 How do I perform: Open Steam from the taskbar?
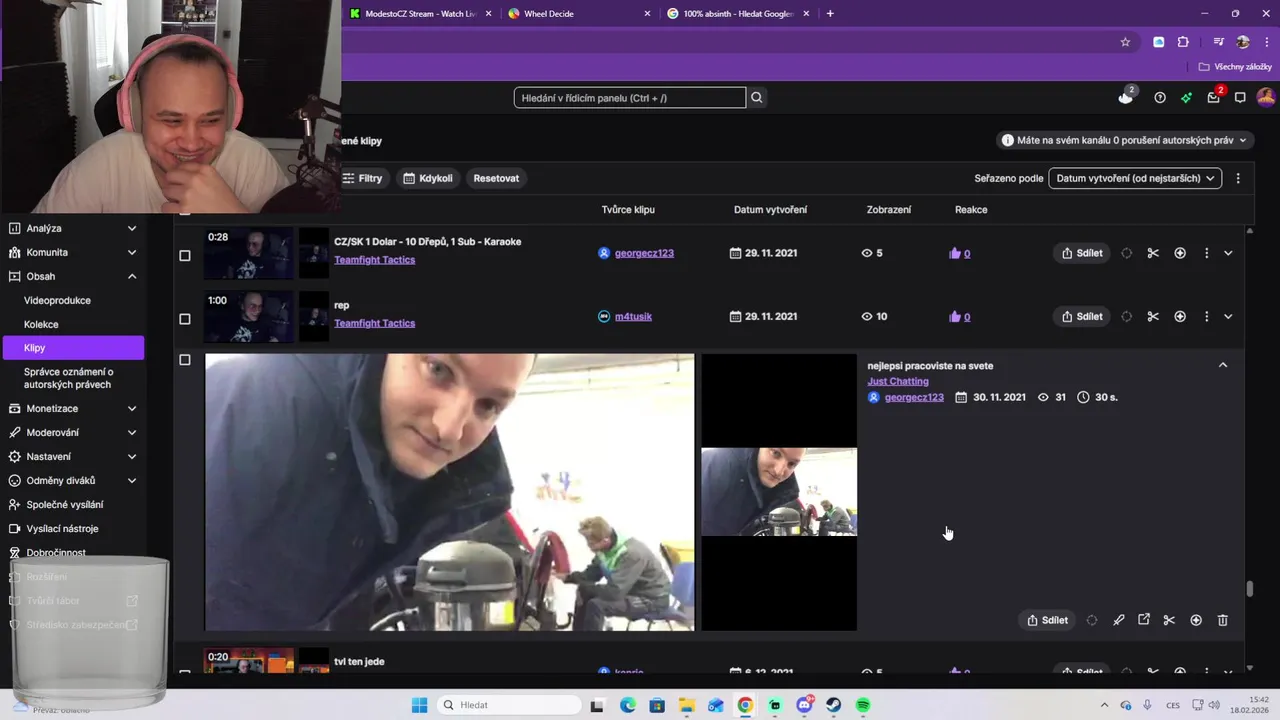click(833, 705)
